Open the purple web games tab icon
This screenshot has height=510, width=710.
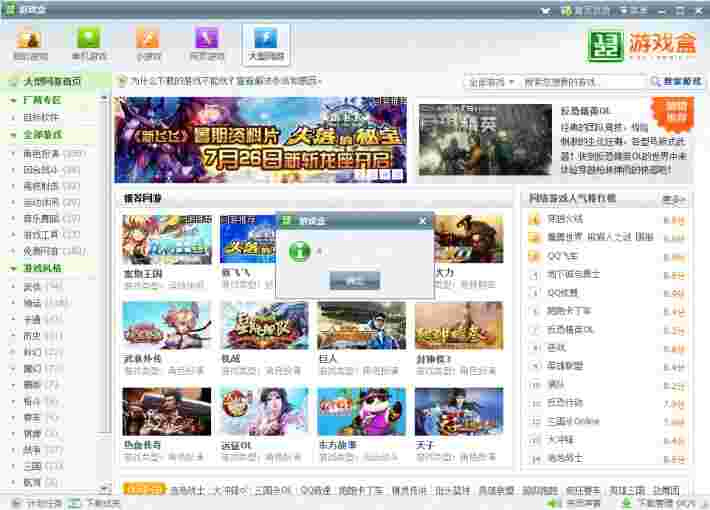207,37
